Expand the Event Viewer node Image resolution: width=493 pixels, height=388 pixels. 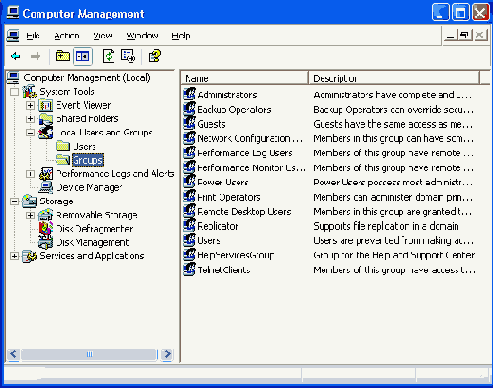coord(30,106)
